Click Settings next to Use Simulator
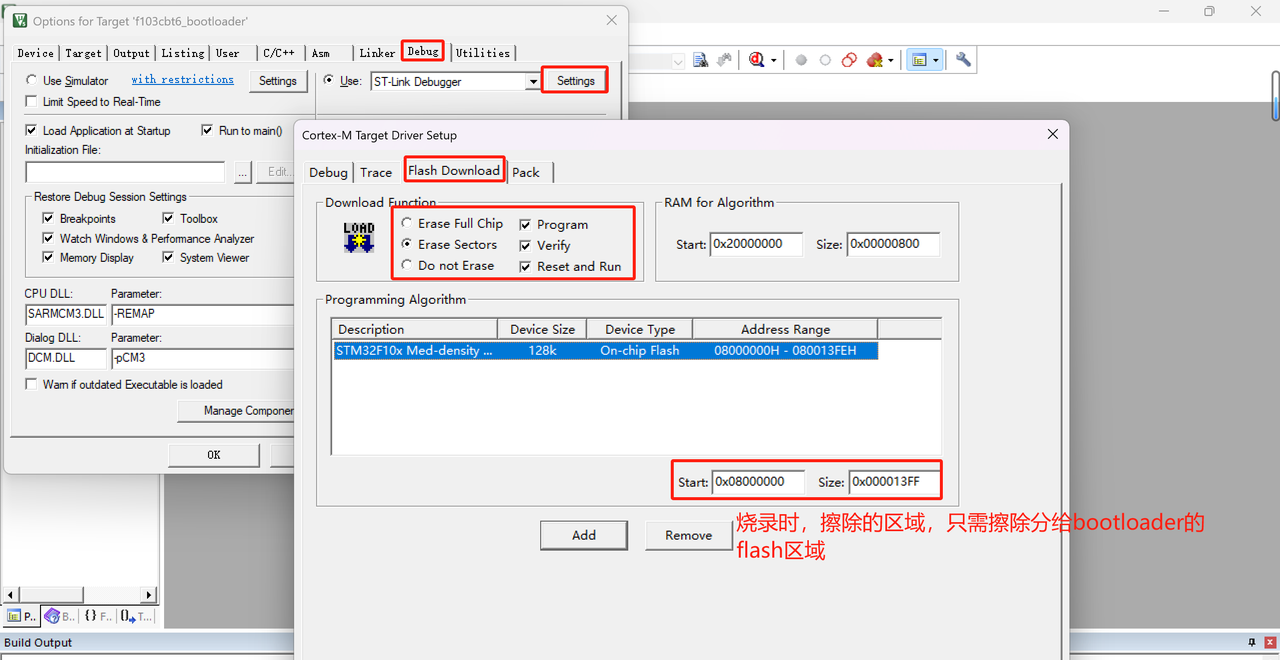This screenshot has height=660, width=1280. pyautogui.click(x=278, y=81)
